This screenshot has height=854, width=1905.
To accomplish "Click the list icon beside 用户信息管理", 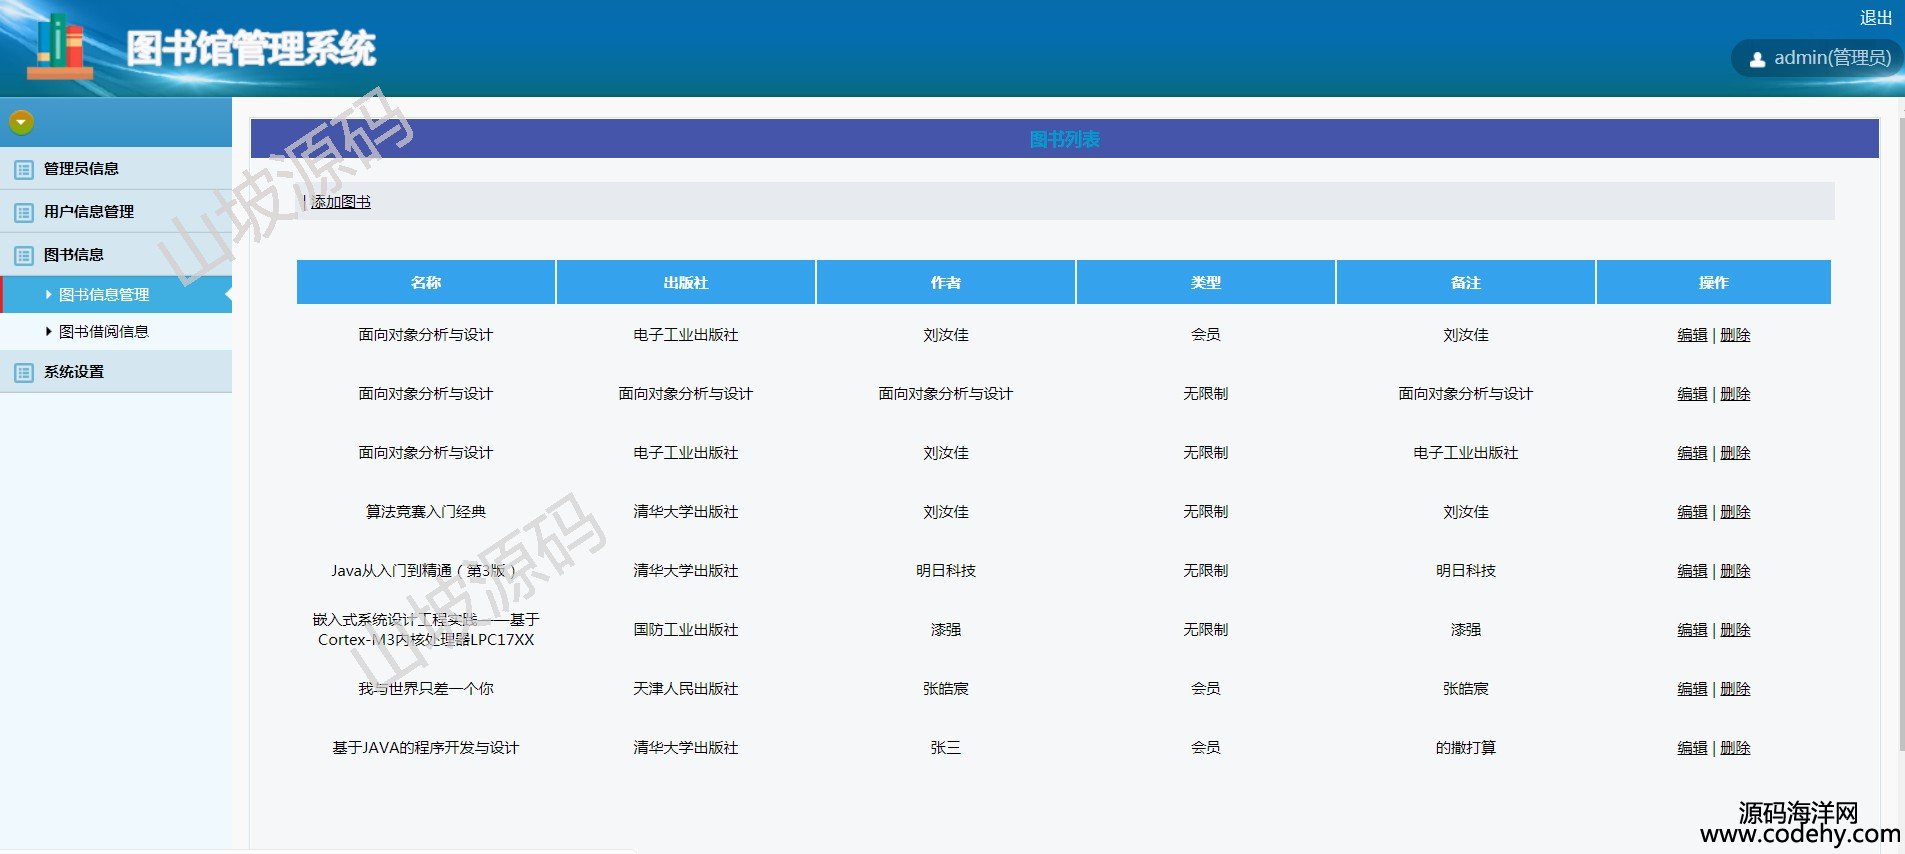I will pos(24,213).
